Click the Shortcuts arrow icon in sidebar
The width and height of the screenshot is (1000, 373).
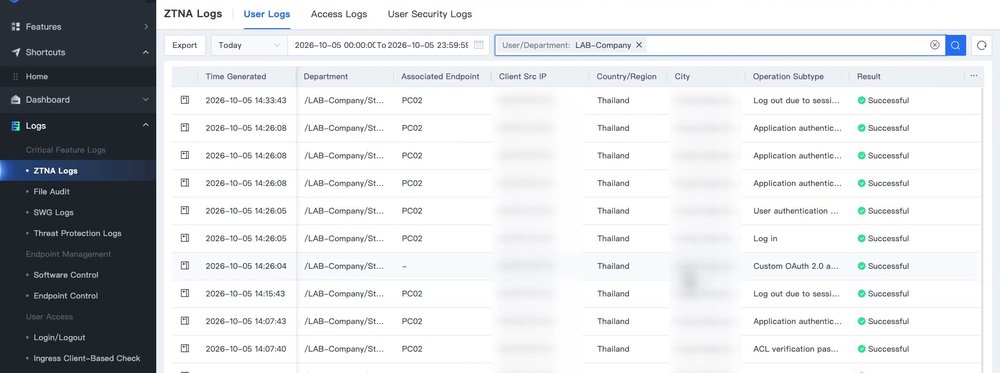(16, 52)
